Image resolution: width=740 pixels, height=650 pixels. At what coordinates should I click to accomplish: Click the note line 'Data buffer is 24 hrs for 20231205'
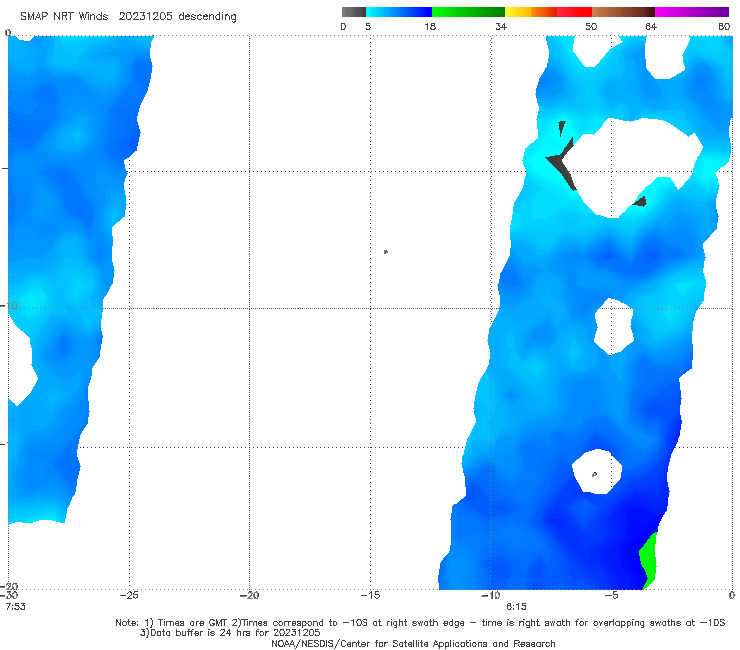click(x=229, y=633)
